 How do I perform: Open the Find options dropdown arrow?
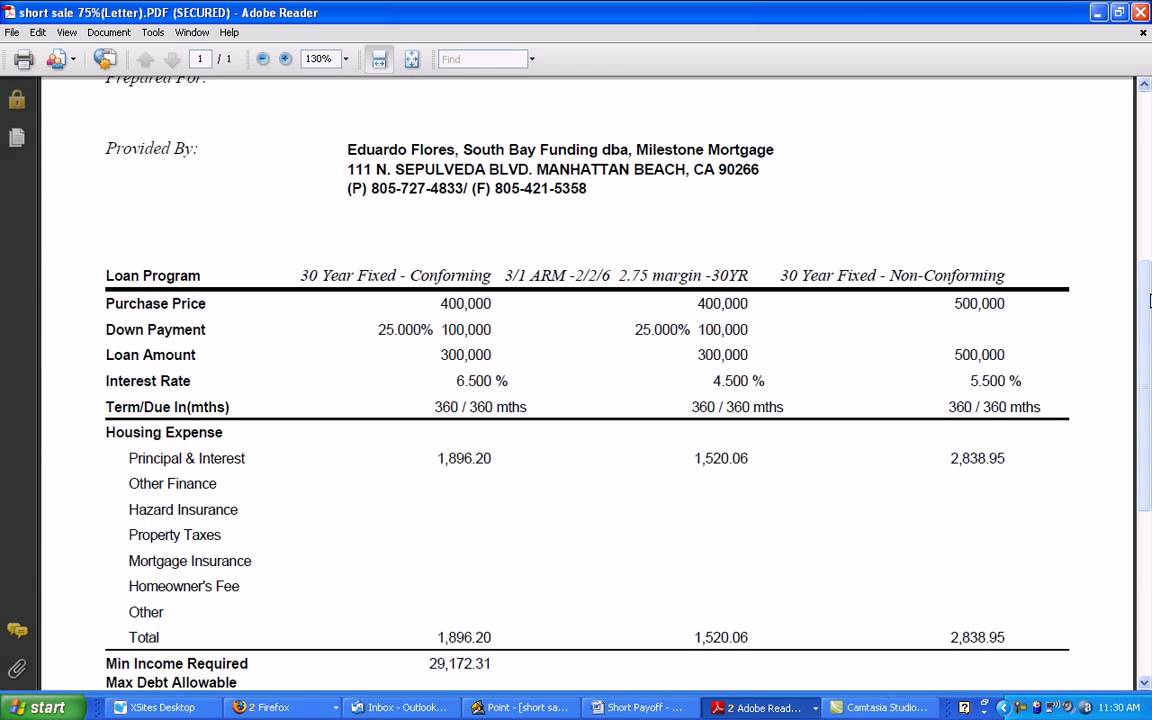tap(533, 59)
